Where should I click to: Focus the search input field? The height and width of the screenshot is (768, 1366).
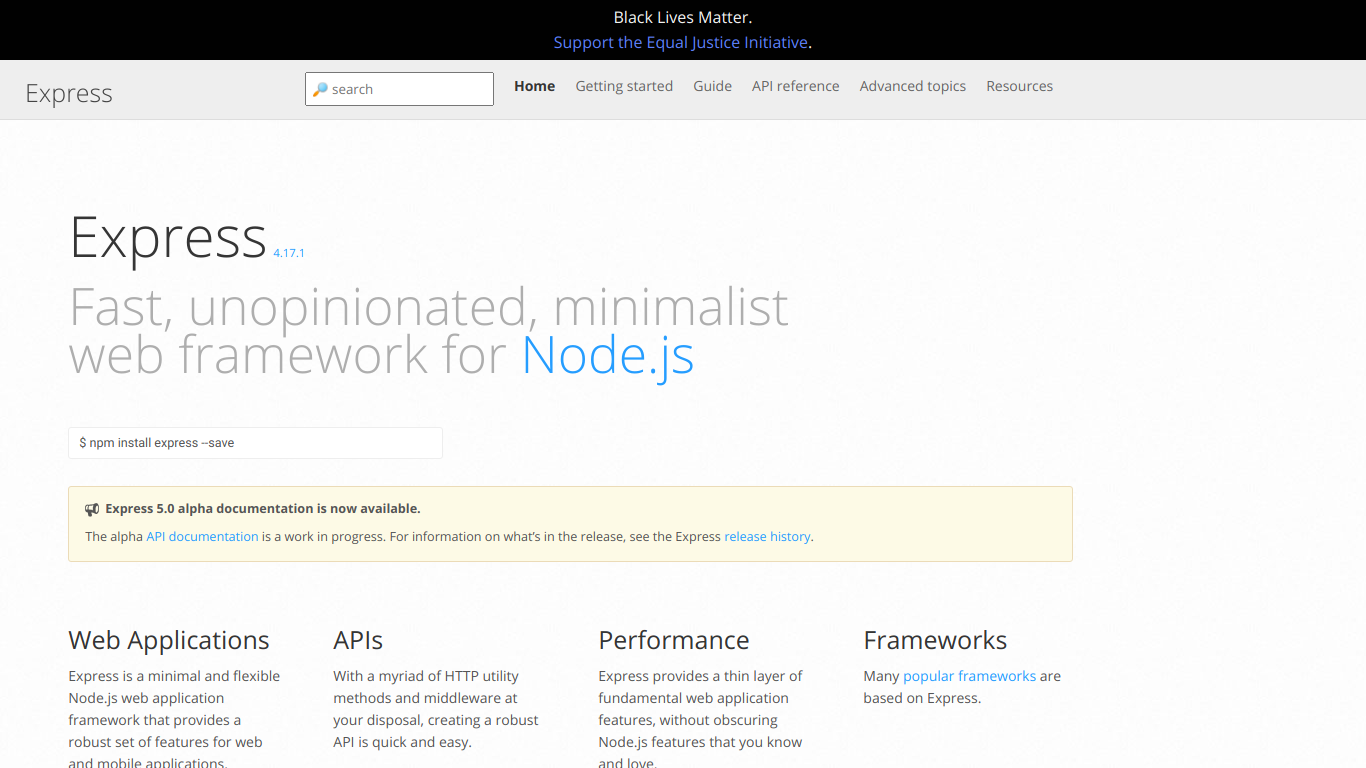tap(399, 89)
